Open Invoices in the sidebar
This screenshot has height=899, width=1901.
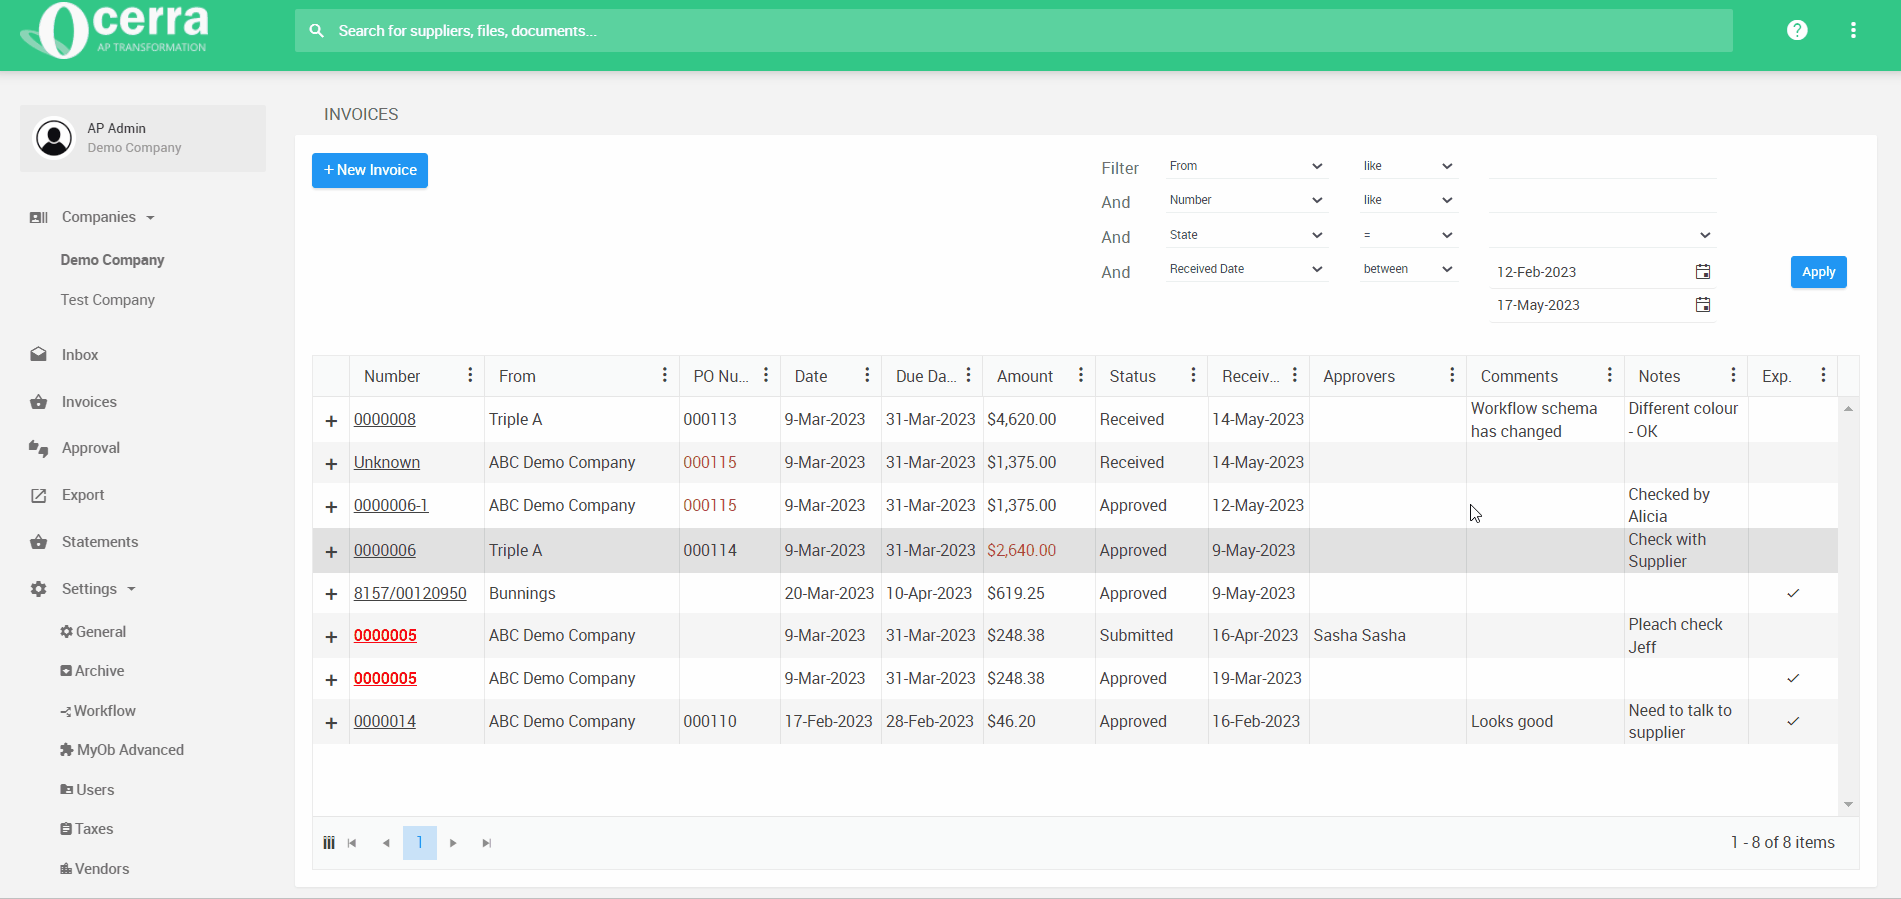point(89,402)
